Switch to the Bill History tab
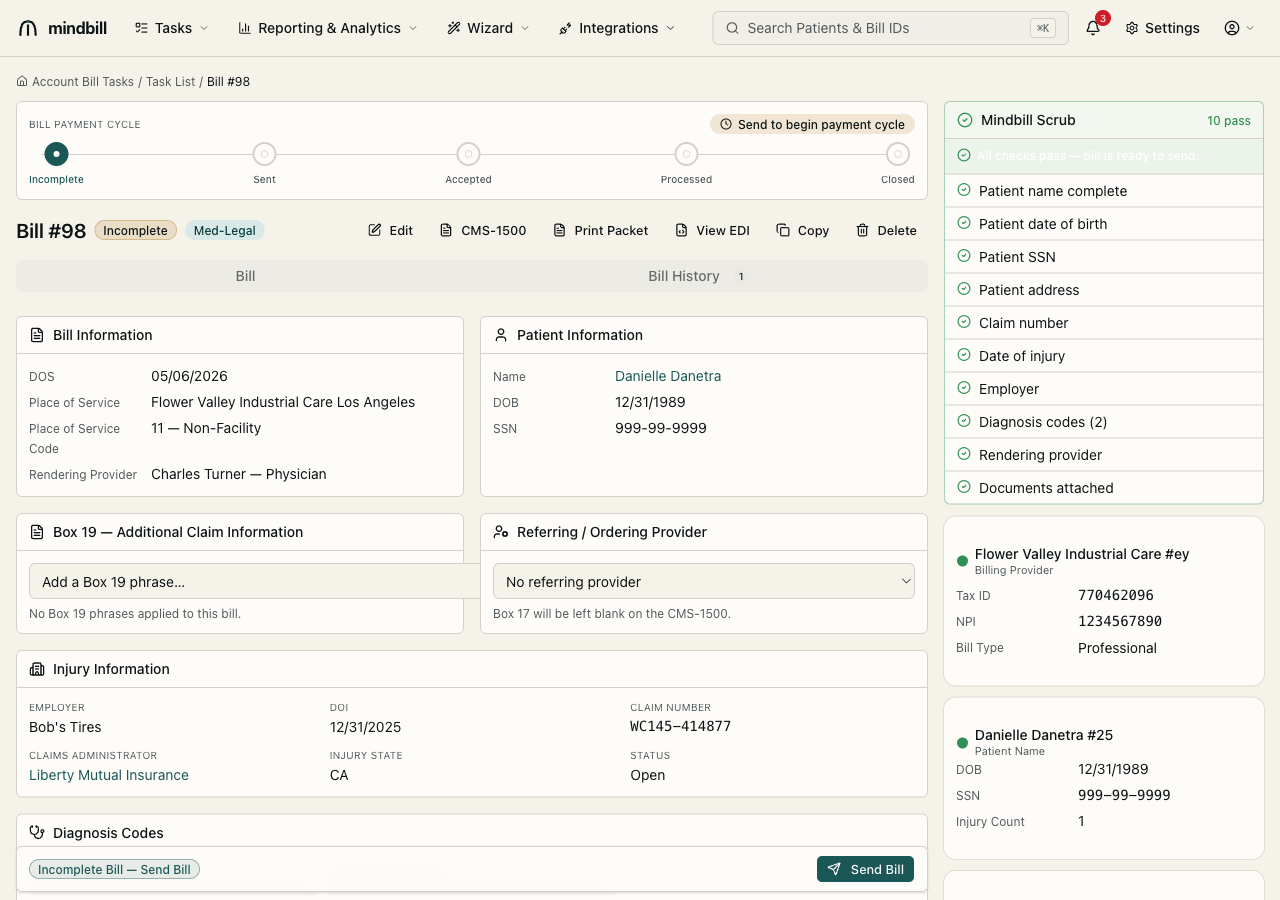The width and height of the screenshot is (1280, 900). [x=697, y=276]
